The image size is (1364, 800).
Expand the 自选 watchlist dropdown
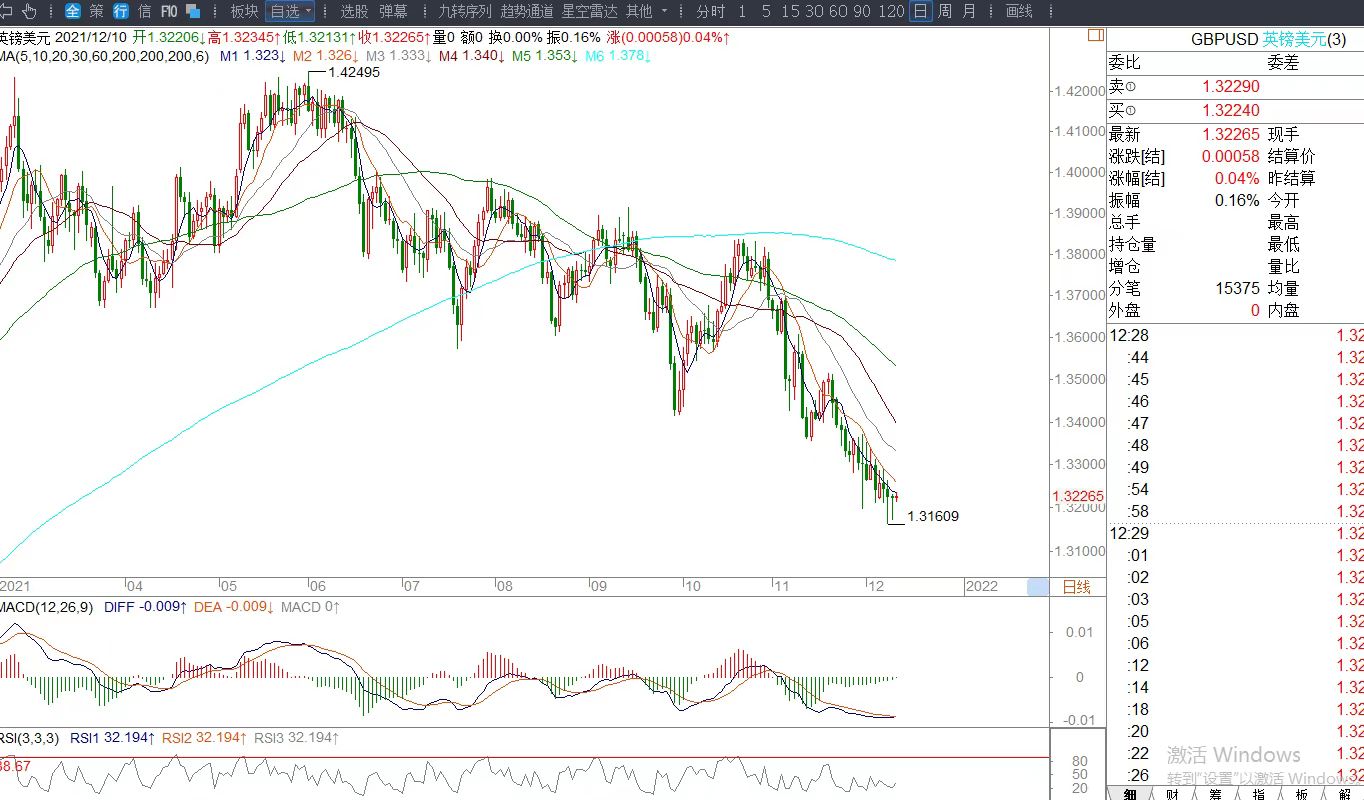[x=291, y=11]
